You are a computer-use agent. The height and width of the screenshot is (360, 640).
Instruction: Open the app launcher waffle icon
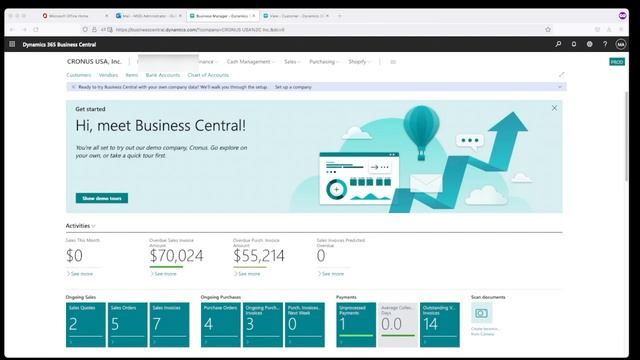pos(12,44)
